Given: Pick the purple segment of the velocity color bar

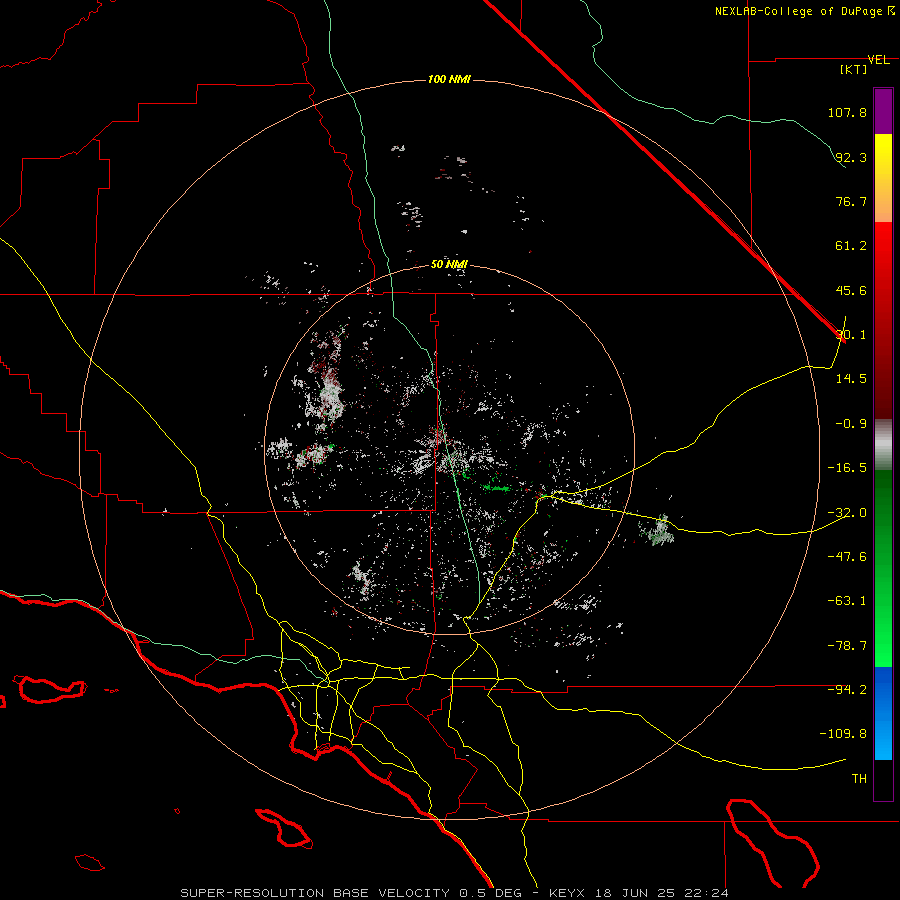Looking at the screenshot, I should click(x=883, y=111).
